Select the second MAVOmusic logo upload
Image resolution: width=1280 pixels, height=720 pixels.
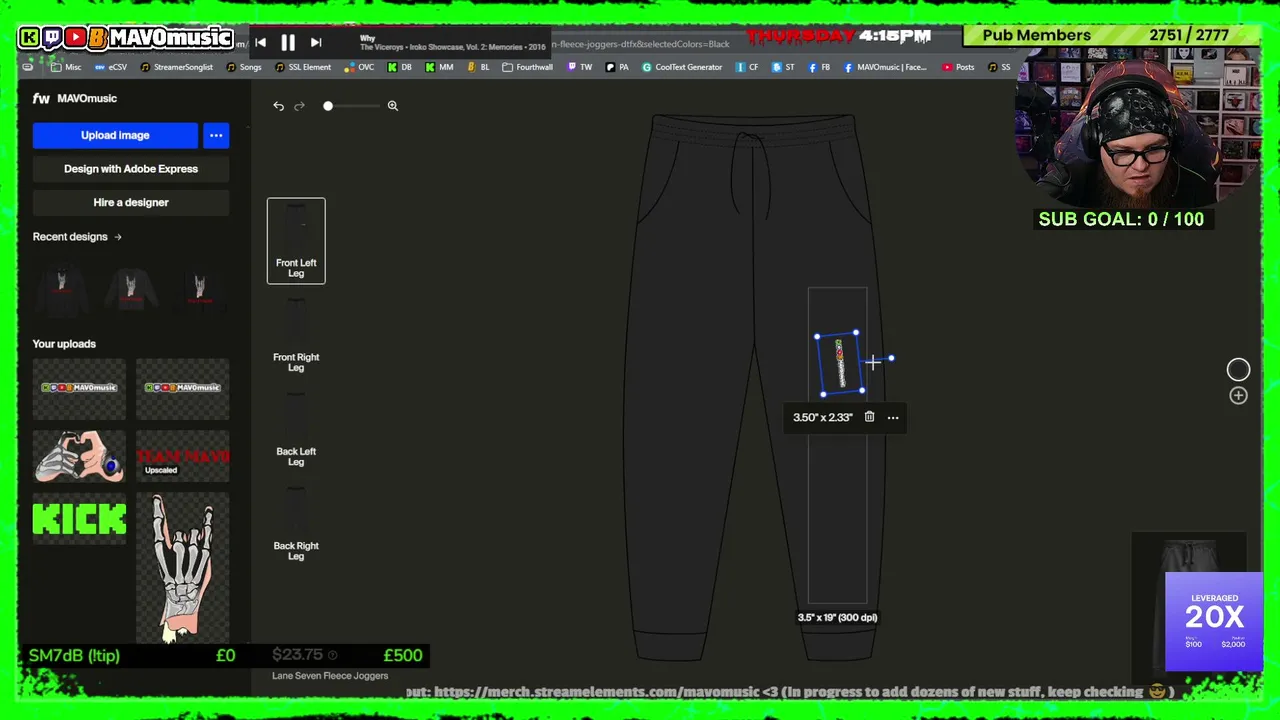[x=182, y=388]
